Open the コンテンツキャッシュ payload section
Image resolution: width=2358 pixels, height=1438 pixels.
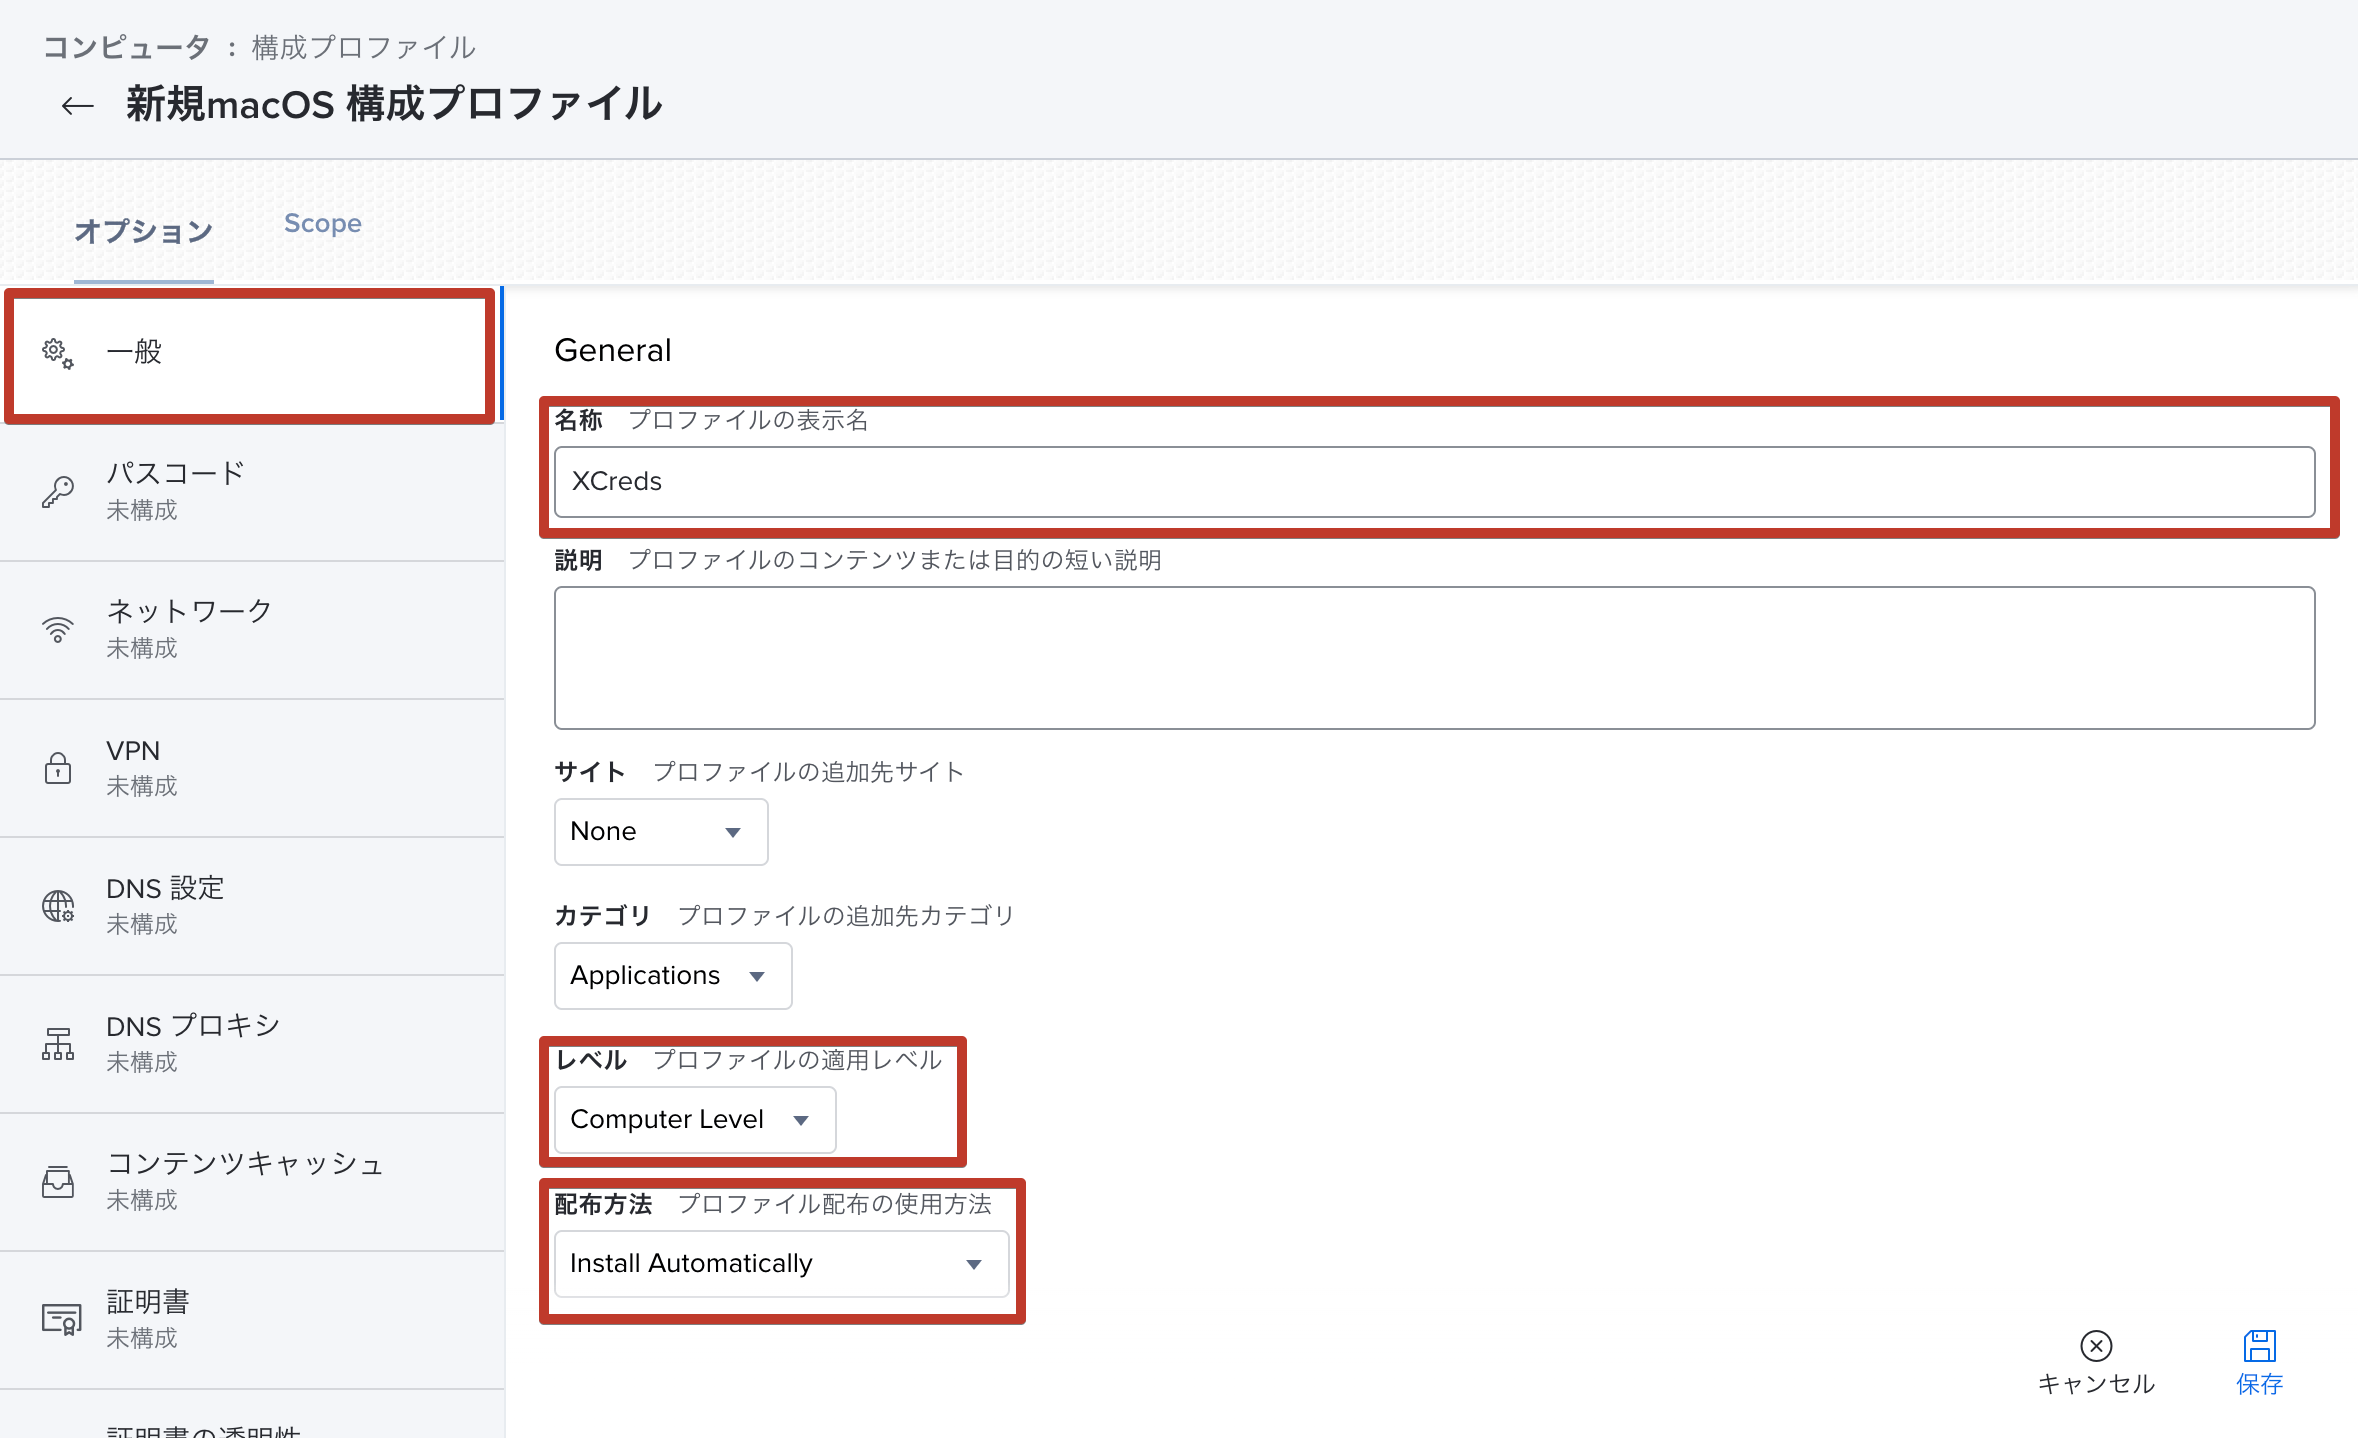[x=252, y=1182]
